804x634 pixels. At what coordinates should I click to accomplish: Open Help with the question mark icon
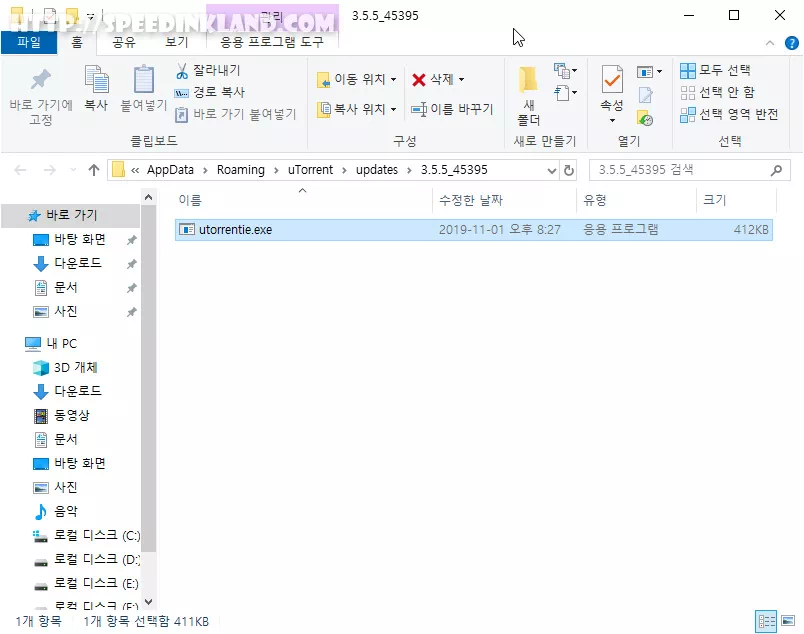(791, 43)
